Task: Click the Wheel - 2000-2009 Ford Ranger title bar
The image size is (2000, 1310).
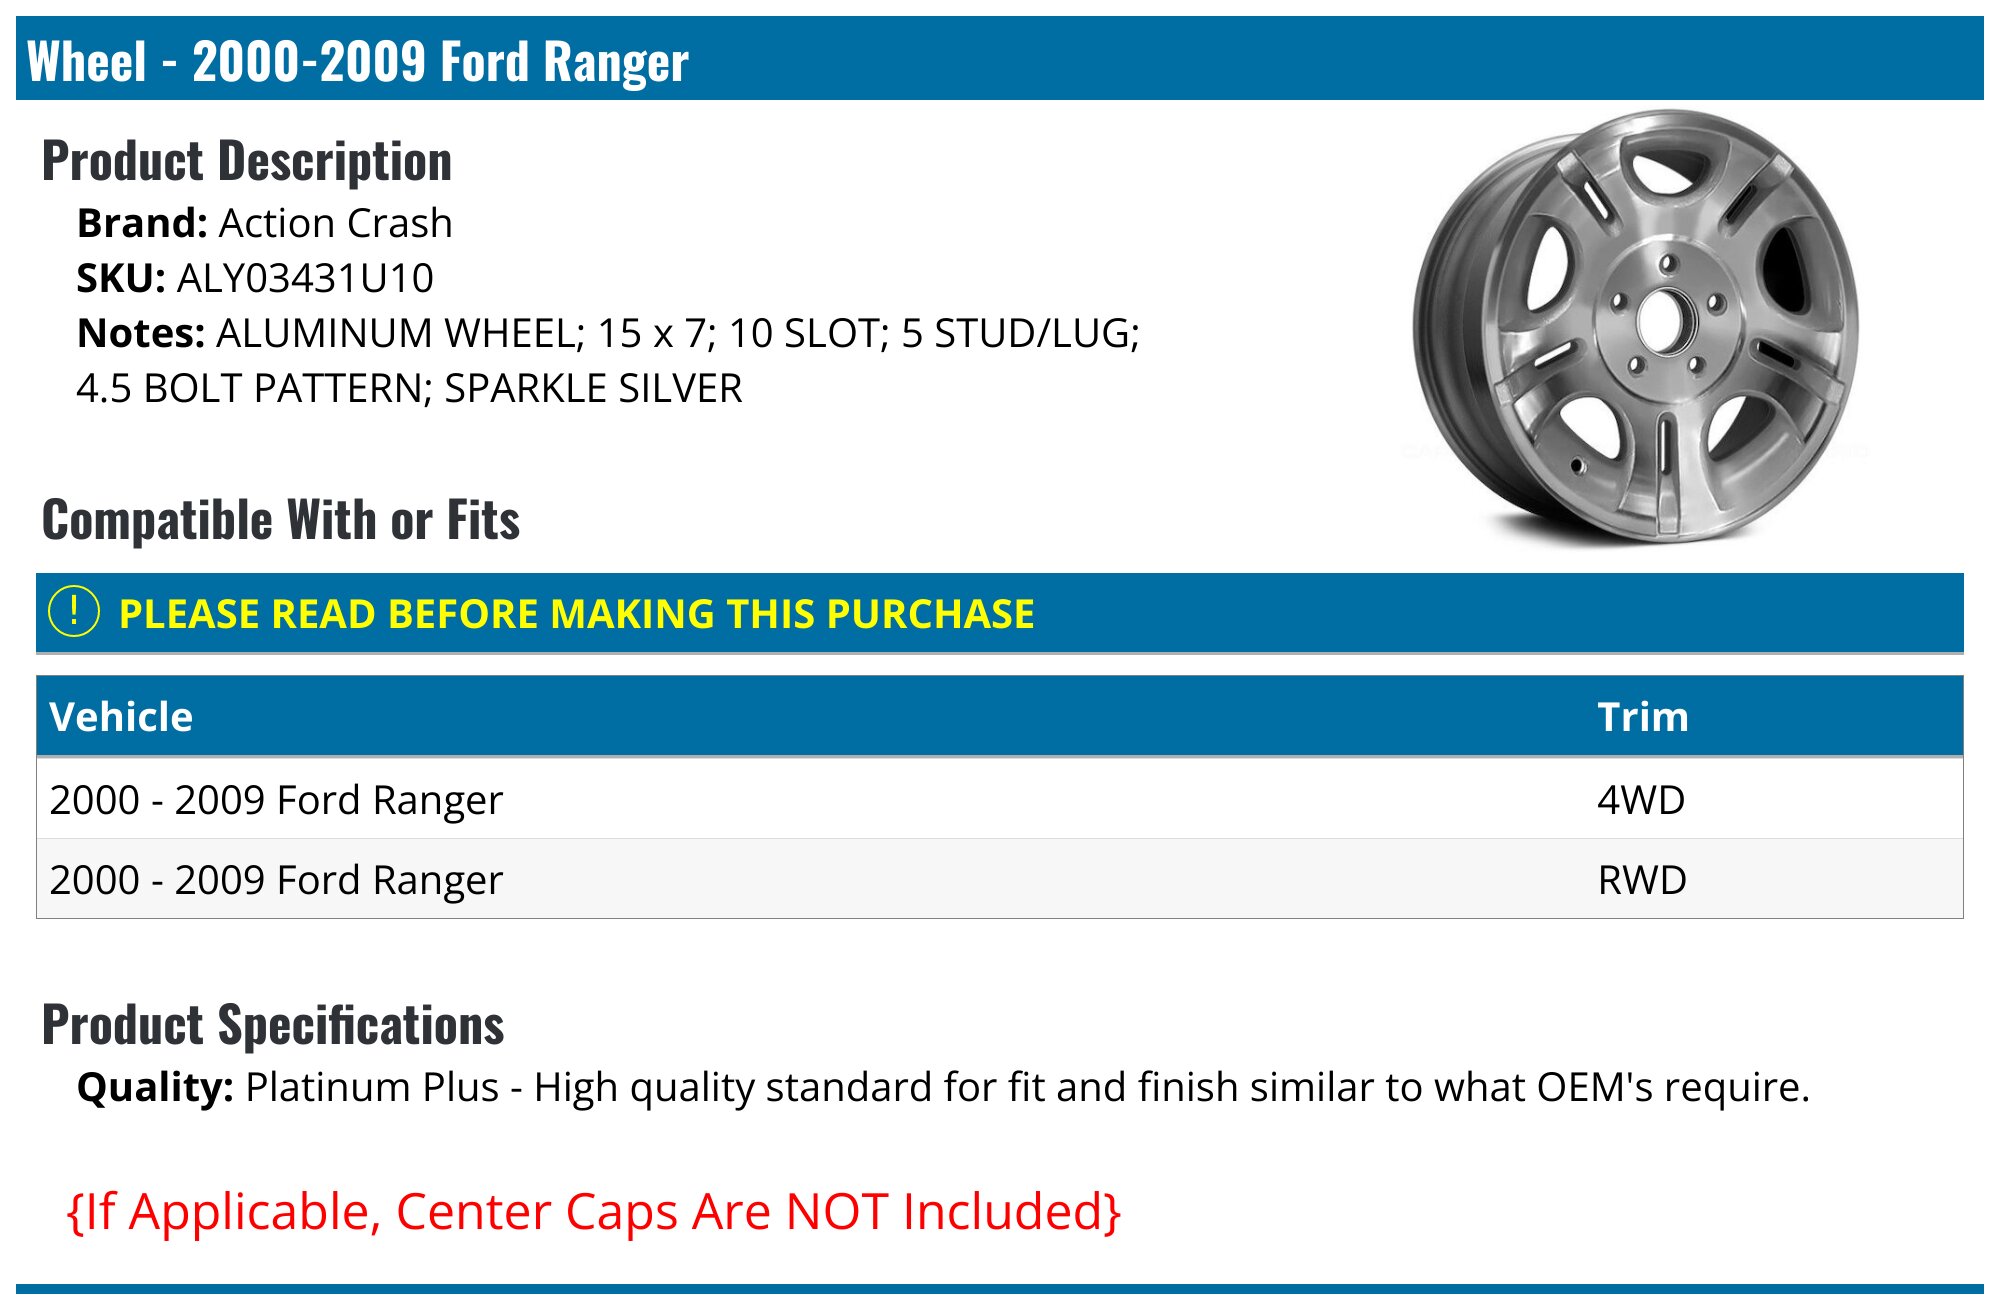Action: tap(358, 61)
